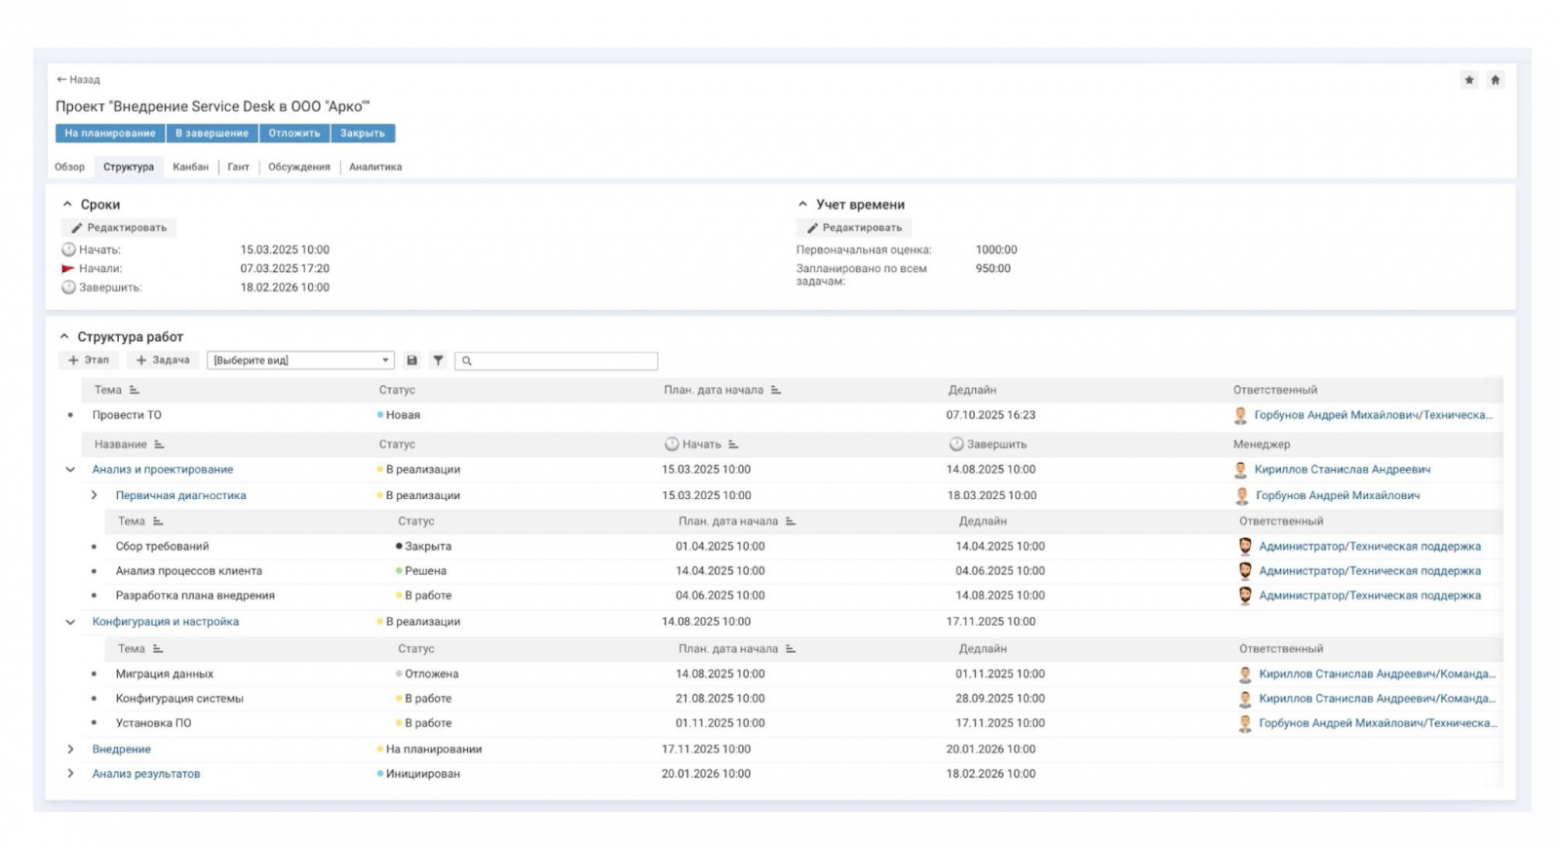1560x848 pixels.
Task: Click the Отложить button
Action: pyautogui.click(x=294, y=133)
